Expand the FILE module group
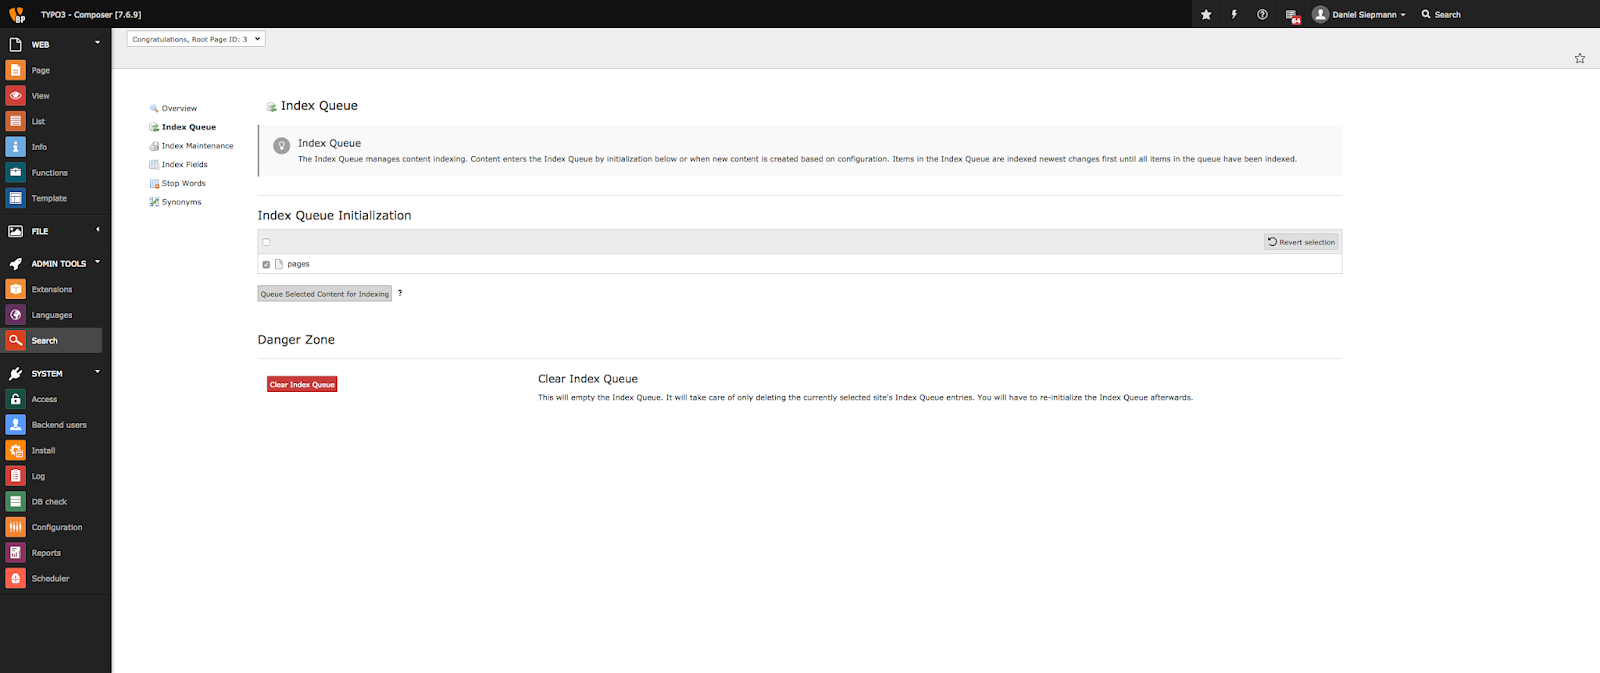 click(97, 230)
